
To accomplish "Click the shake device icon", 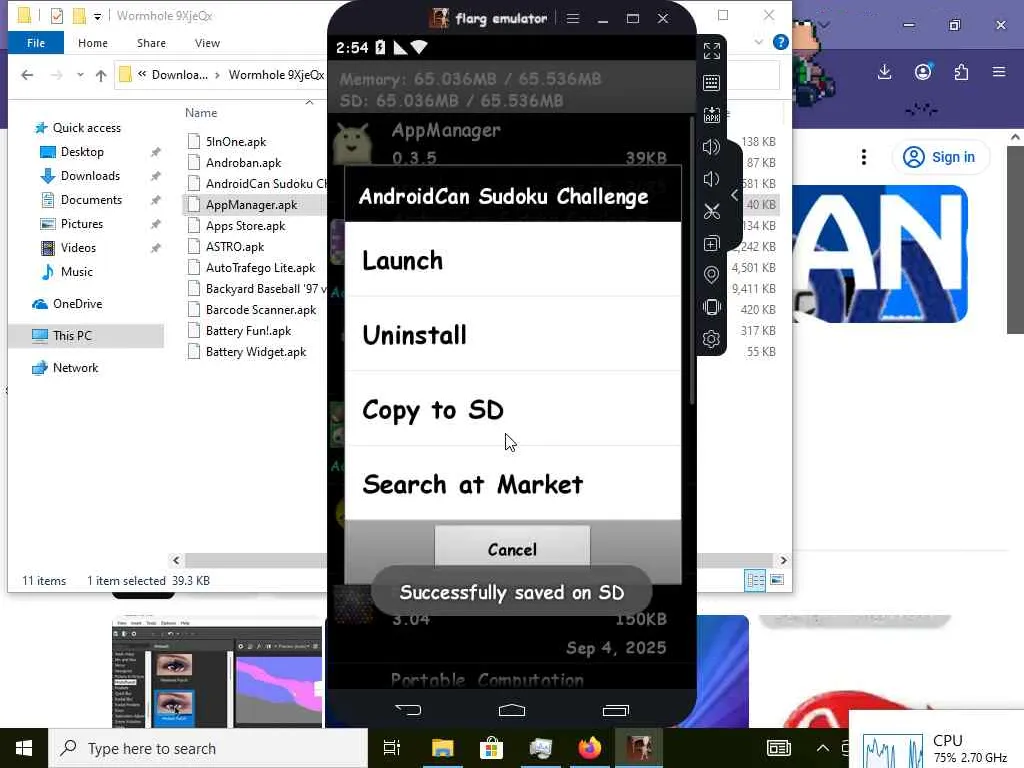I will tap(712, 307).
